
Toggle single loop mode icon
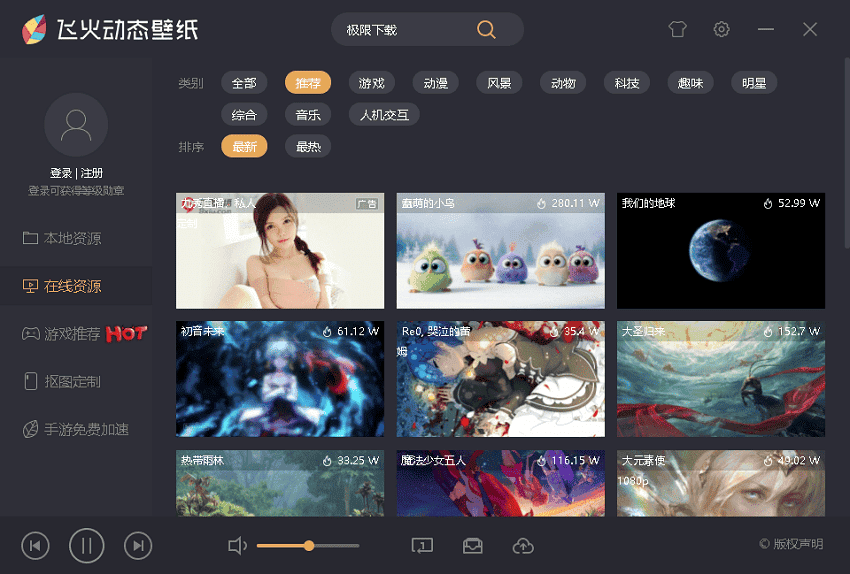(422, 546)
